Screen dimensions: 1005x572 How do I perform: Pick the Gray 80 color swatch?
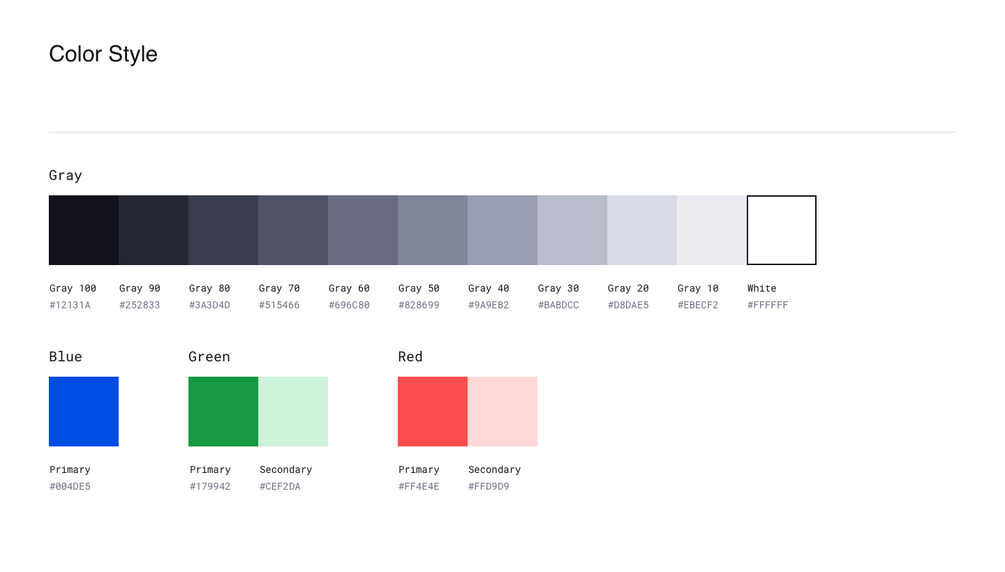click(224, 230)
